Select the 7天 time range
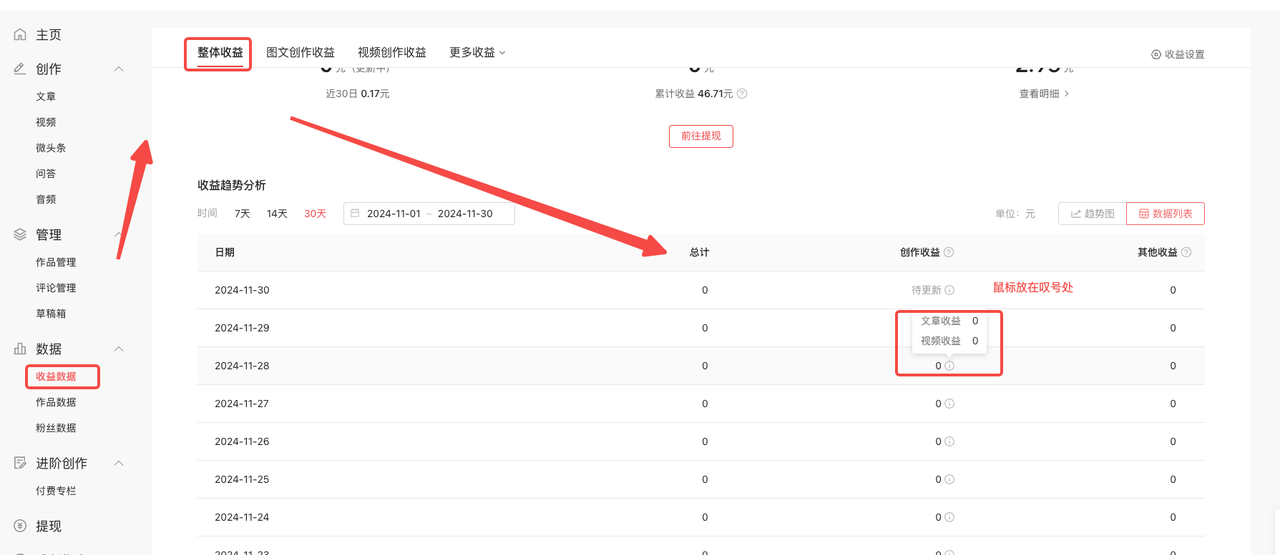The height and width of the screenshot is (555, 1280). [242, 214]
